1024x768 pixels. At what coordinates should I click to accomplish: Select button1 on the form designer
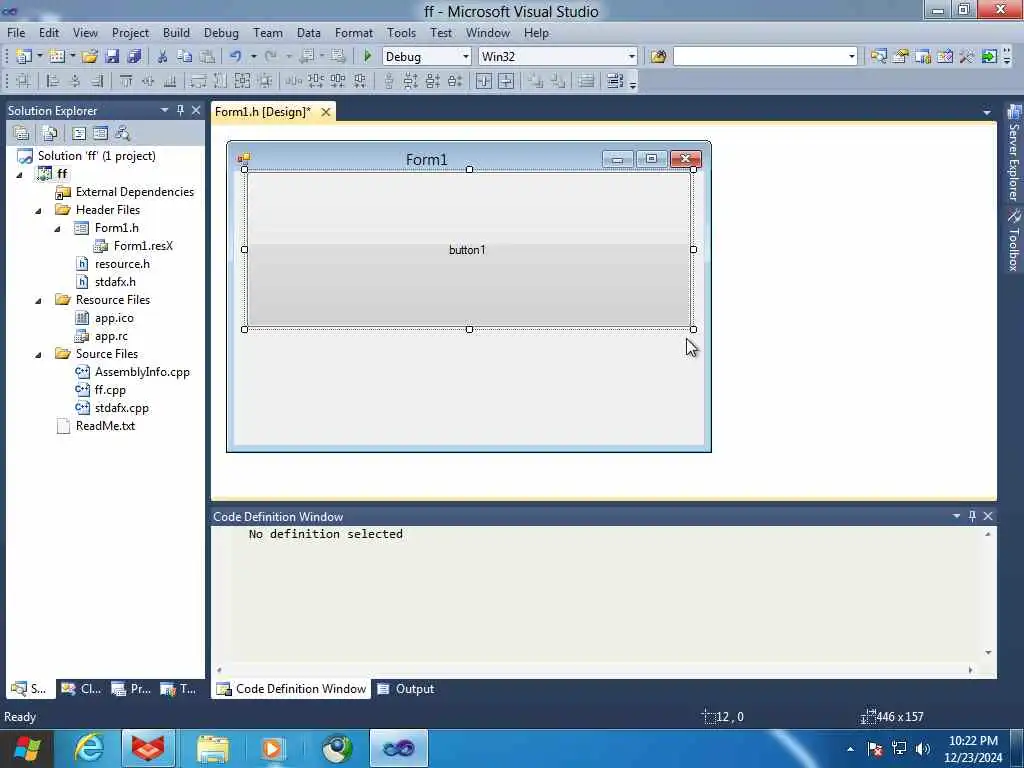pyautogui.click(x=468, y=249)
